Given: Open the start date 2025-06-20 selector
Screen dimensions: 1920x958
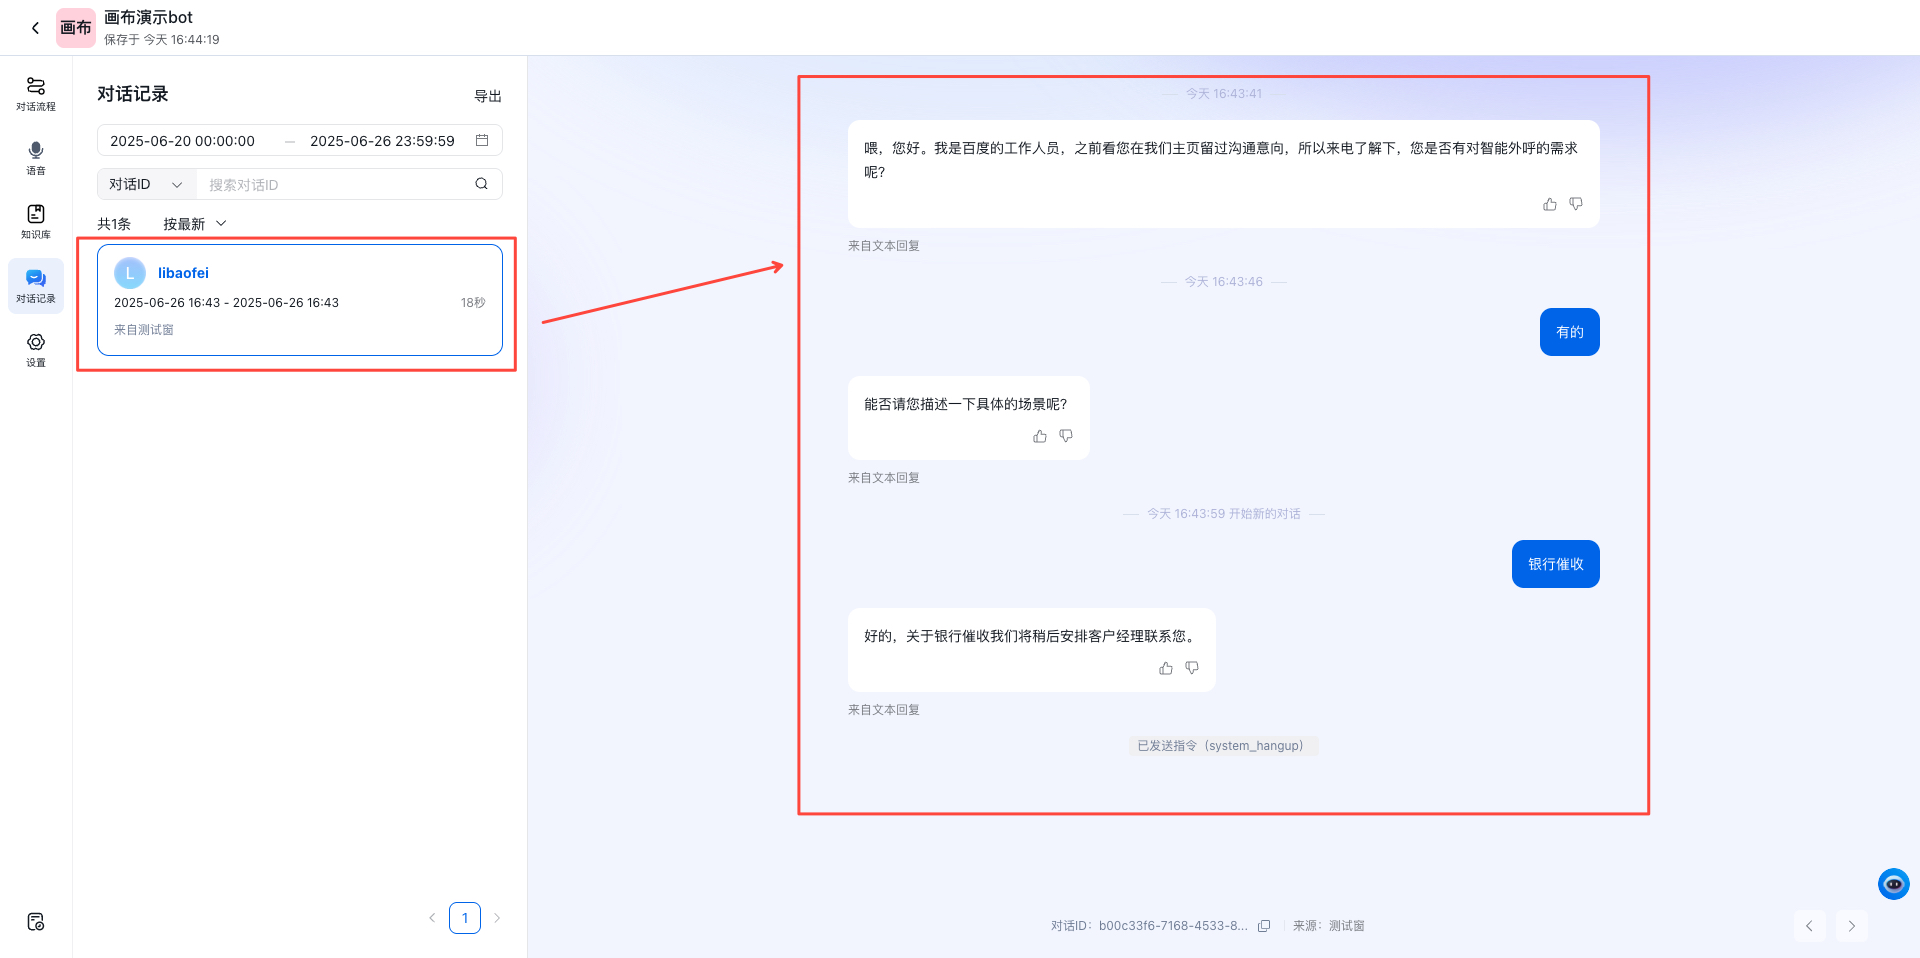Looking at the screenshot, I should point(183,140).
